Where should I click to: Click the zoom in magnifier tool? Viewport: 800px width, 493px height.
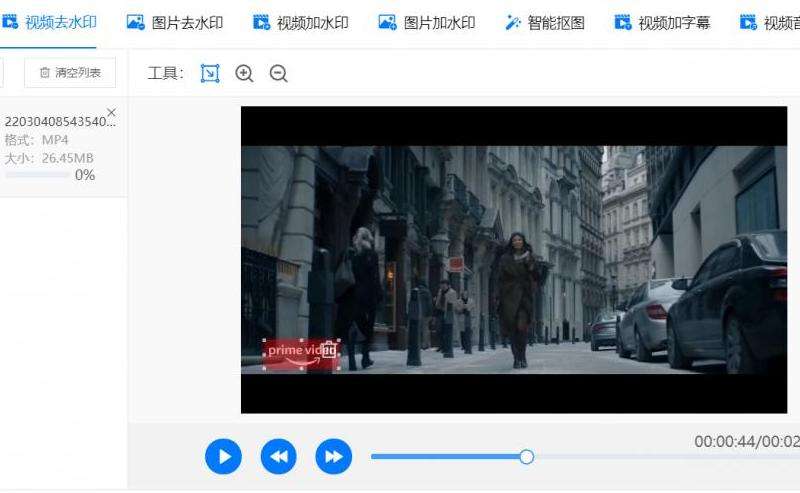pyautogui.click(x=244, y=73)
